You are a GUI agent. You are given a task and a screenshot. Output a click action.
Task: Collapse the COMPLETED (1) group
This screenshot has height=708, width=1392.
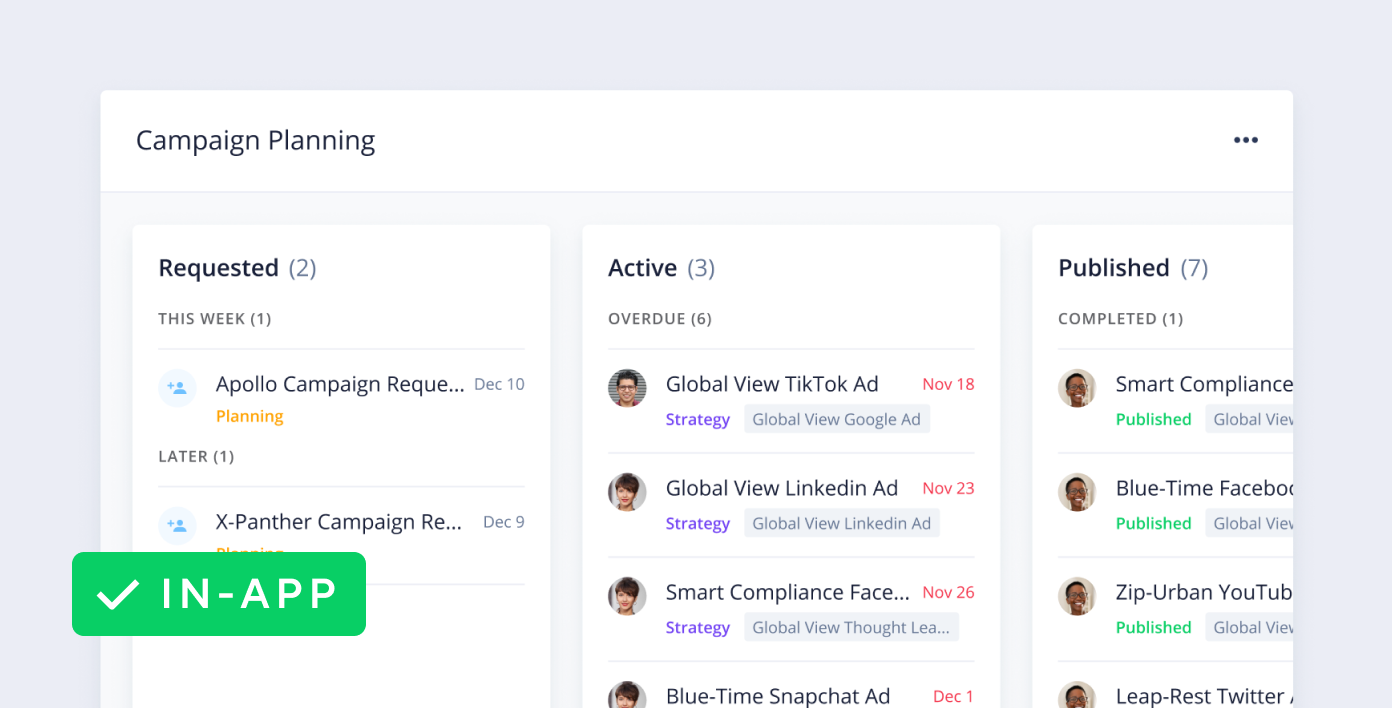click(1120, 319)
